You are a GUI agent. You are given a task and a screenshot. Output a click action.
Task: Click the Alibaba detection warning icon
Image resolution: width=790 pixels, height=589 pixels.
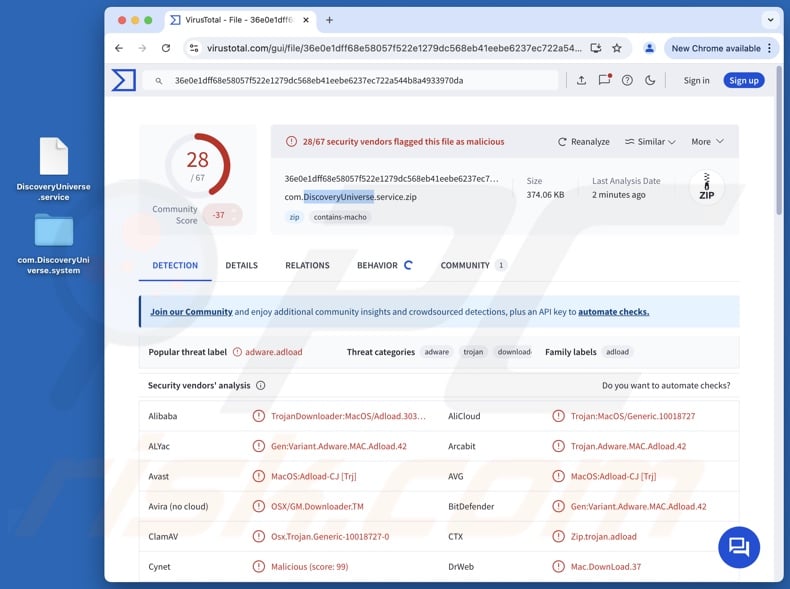258,416
